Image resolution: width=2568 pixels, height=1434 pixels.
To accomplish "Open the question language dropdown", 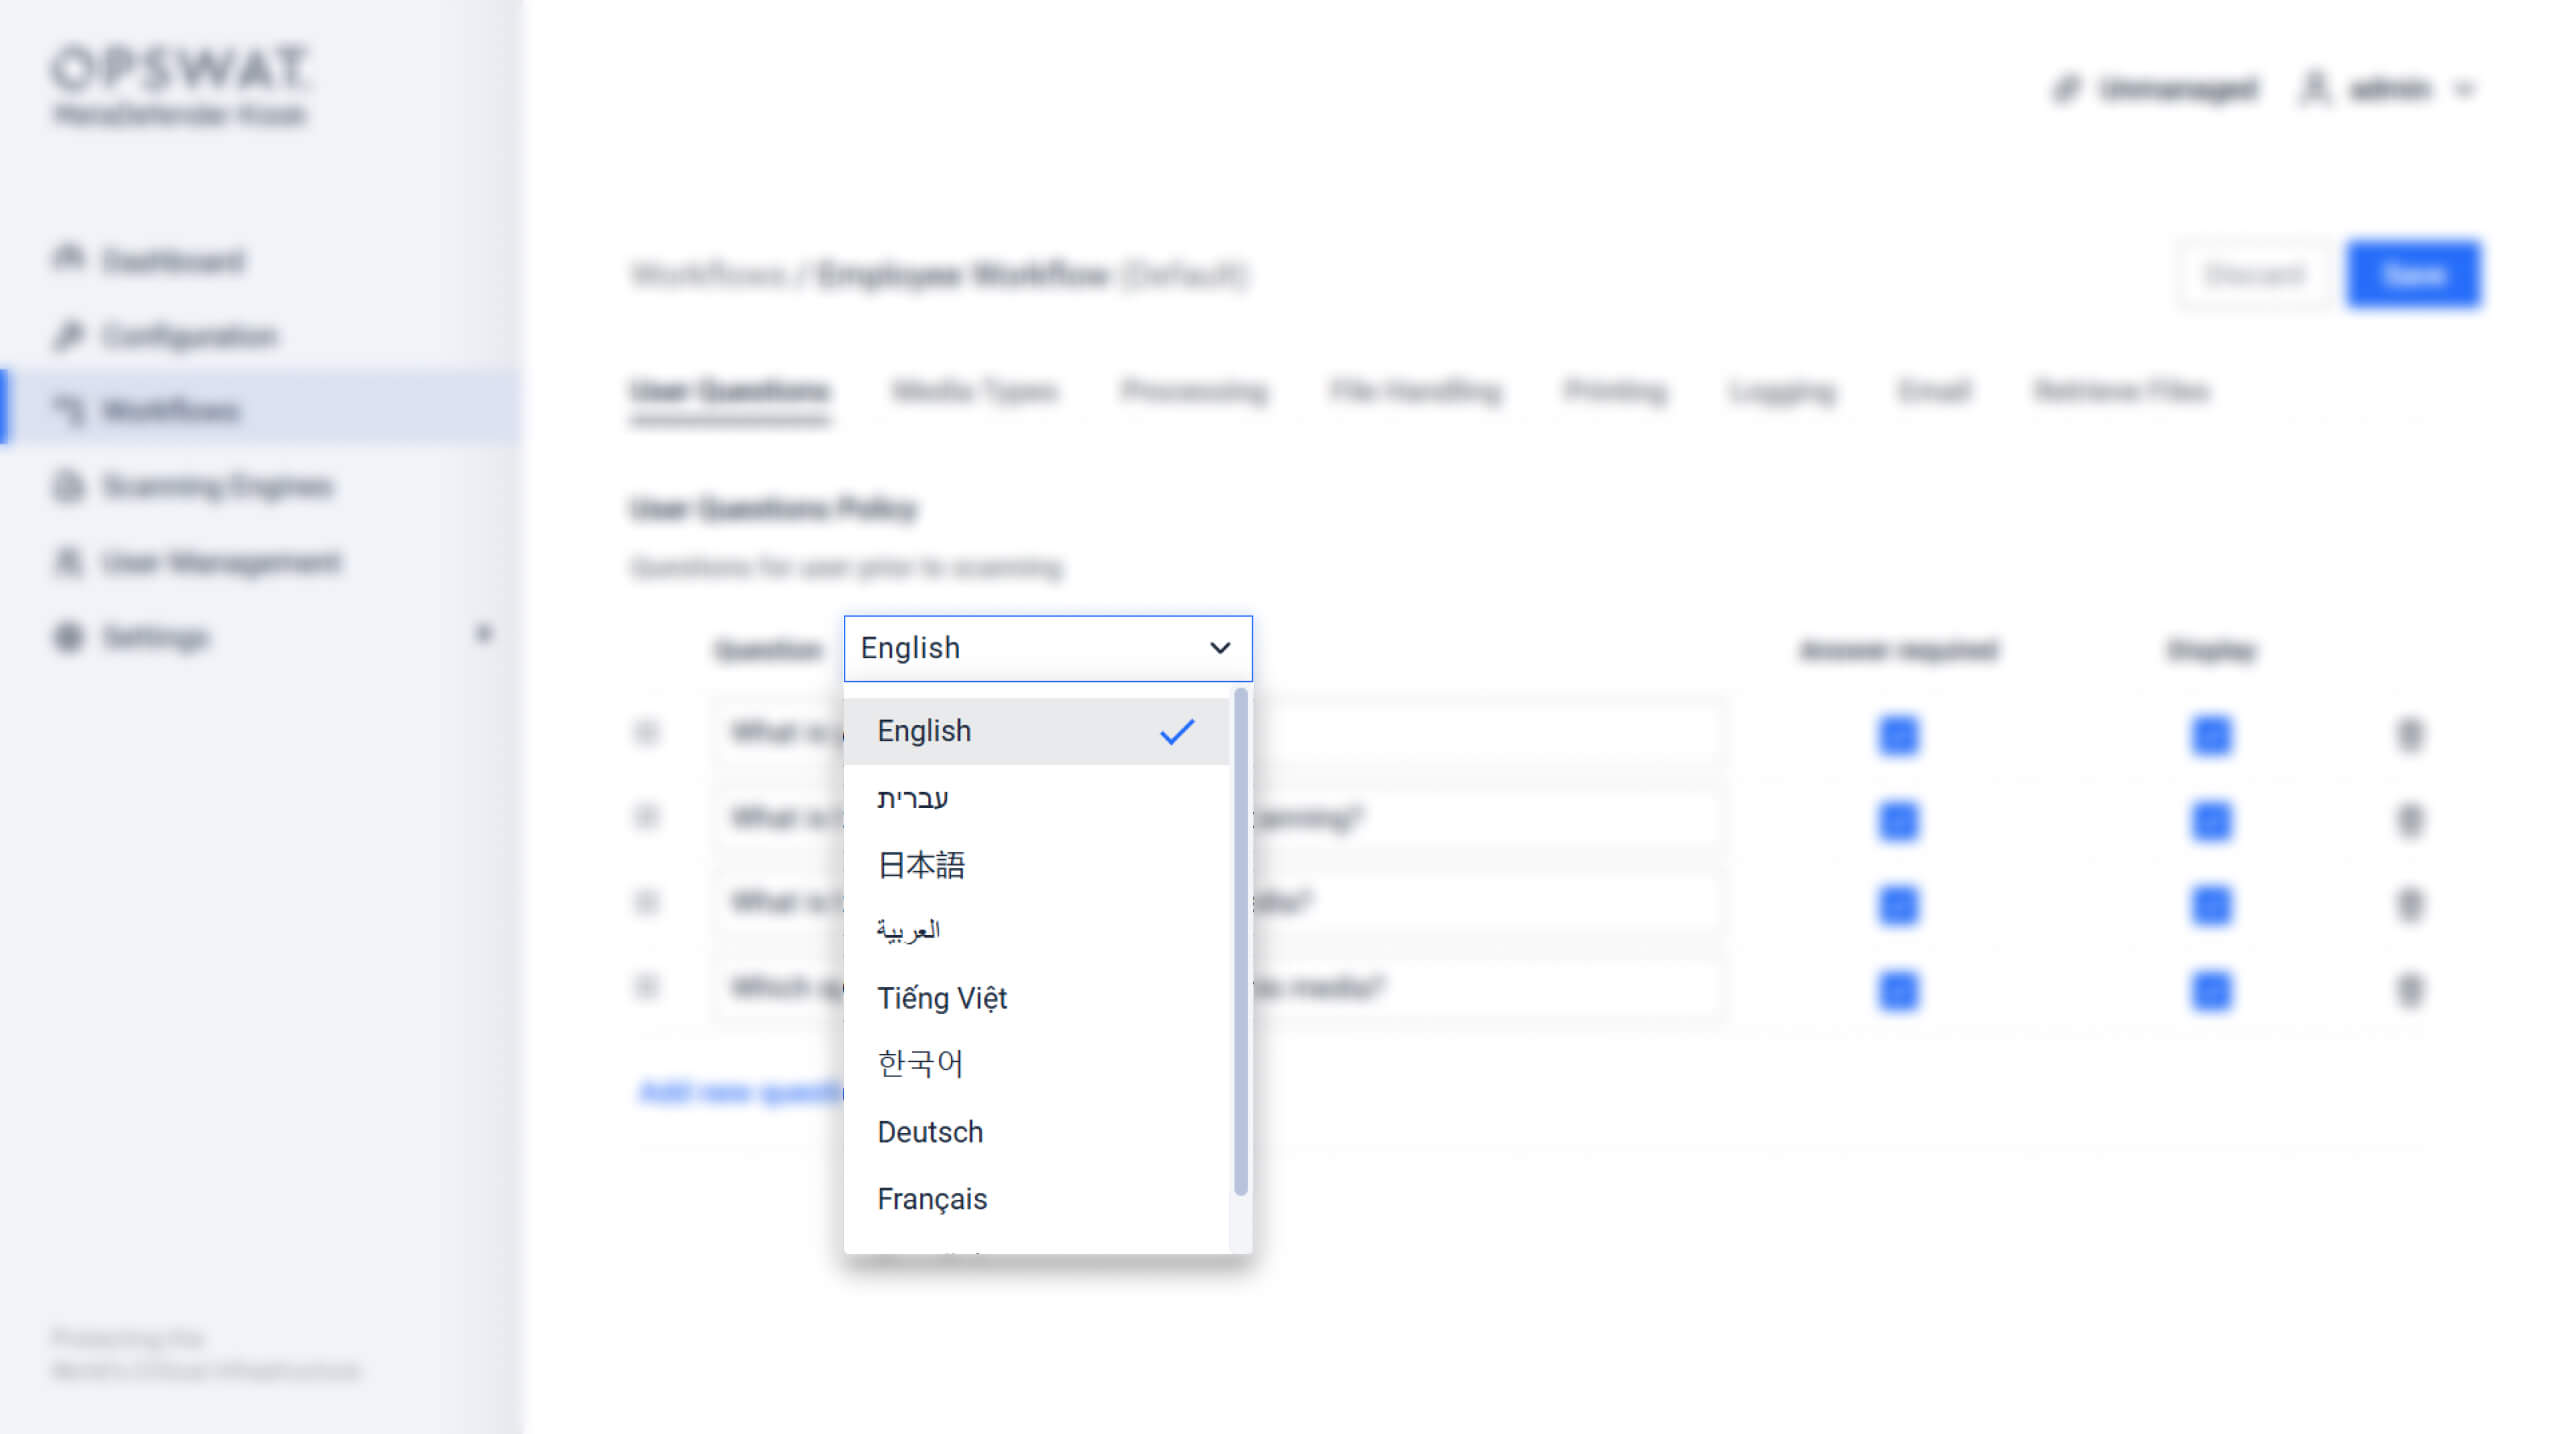I will click(x=1047, y=647).
